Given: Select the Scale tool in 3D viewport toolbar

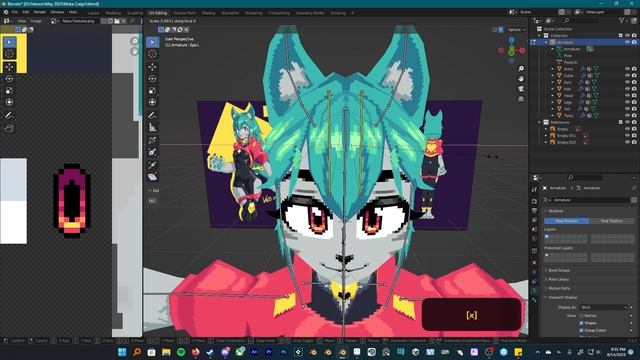Looking at the screenshot, I should (x=152, y=90).
